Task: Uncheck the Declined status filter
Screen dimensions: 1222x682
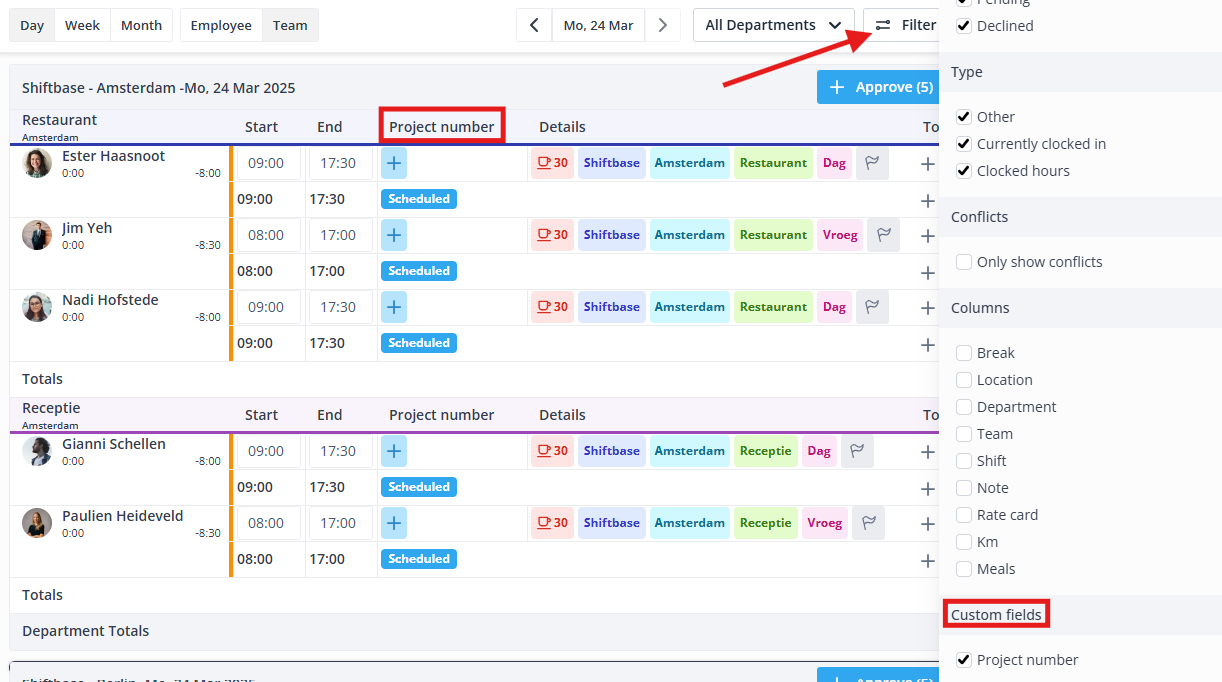Action: pos(963,25)
